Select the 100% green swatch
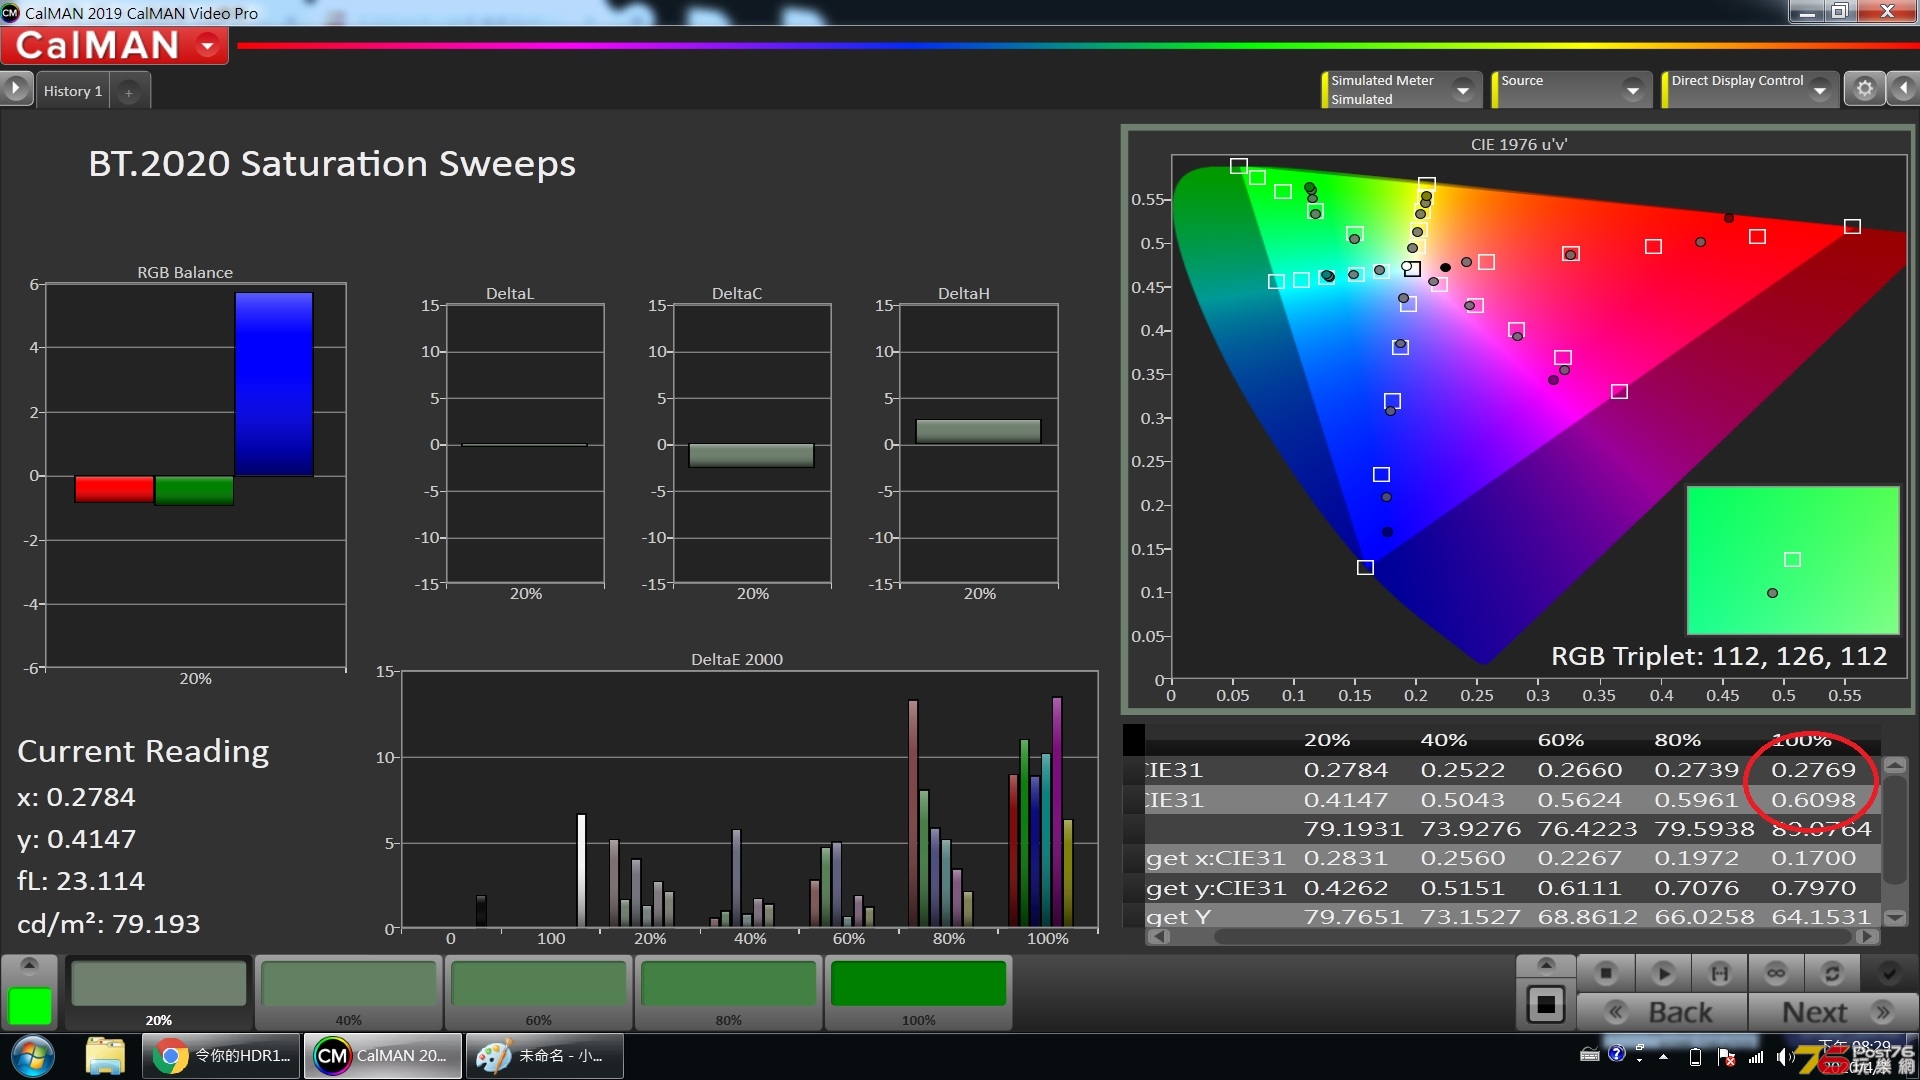 [x=919, y=991]
